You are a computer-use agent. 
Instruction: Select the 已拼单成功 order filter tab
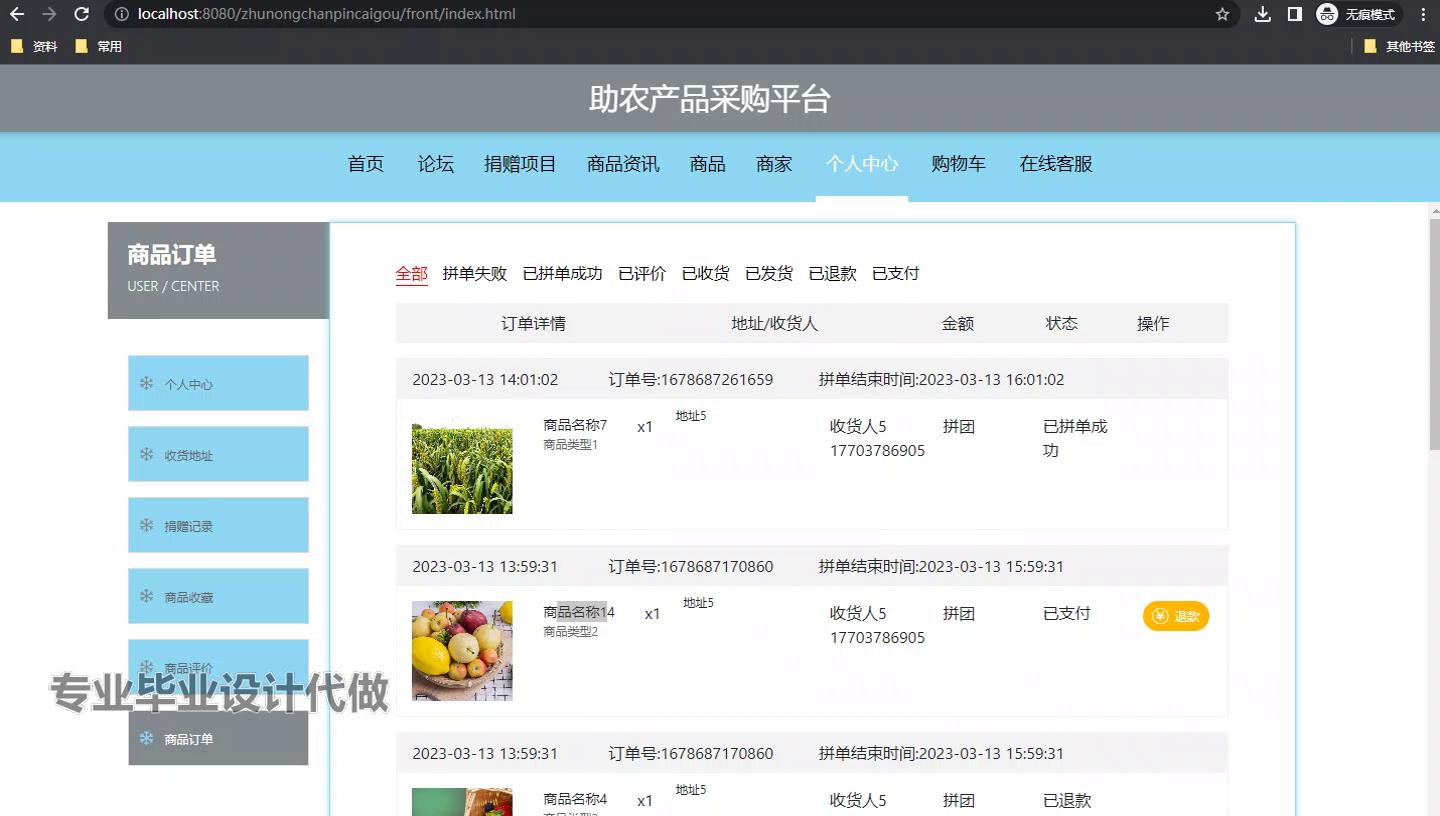(563, 273)
